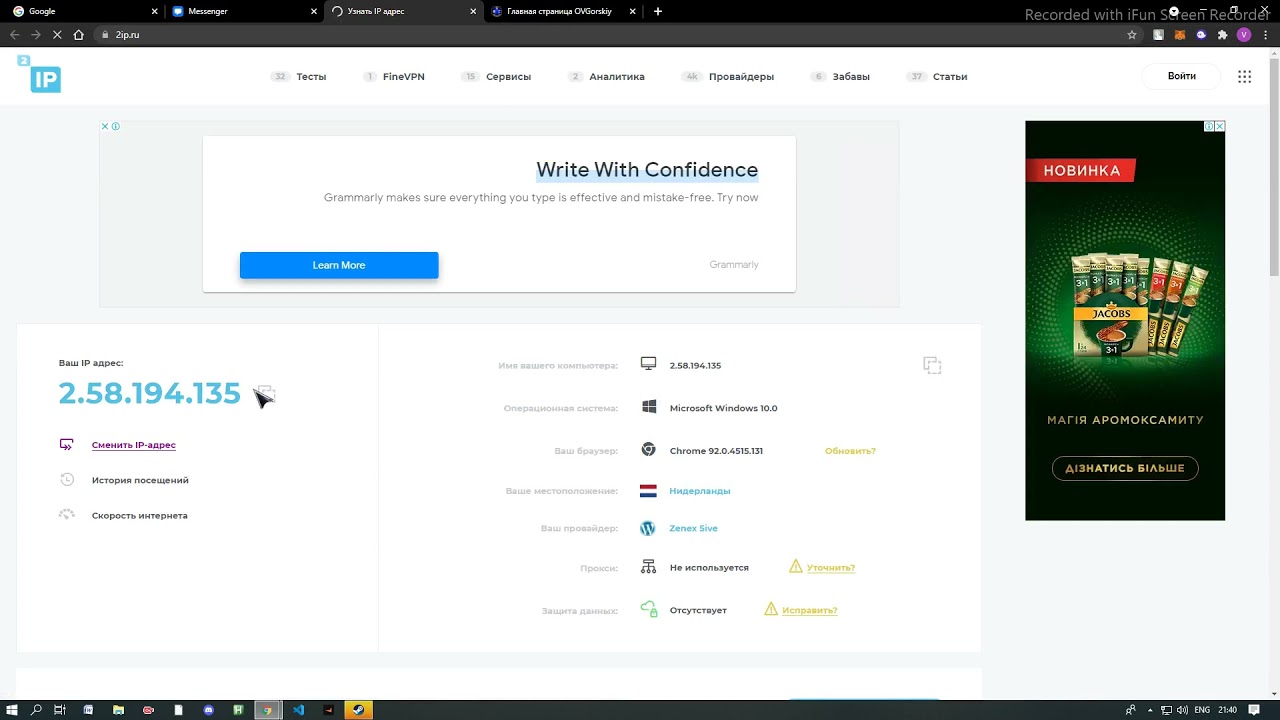Click the 21:40 taskbar clock
The width and height of the screenshot is (1280, 720).
pos(1228,710)
